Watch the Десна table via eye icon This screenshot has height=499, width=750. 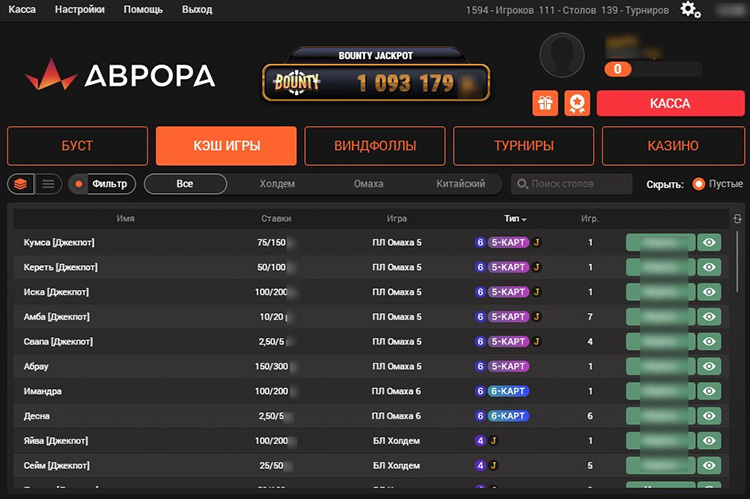coord(709,416)
